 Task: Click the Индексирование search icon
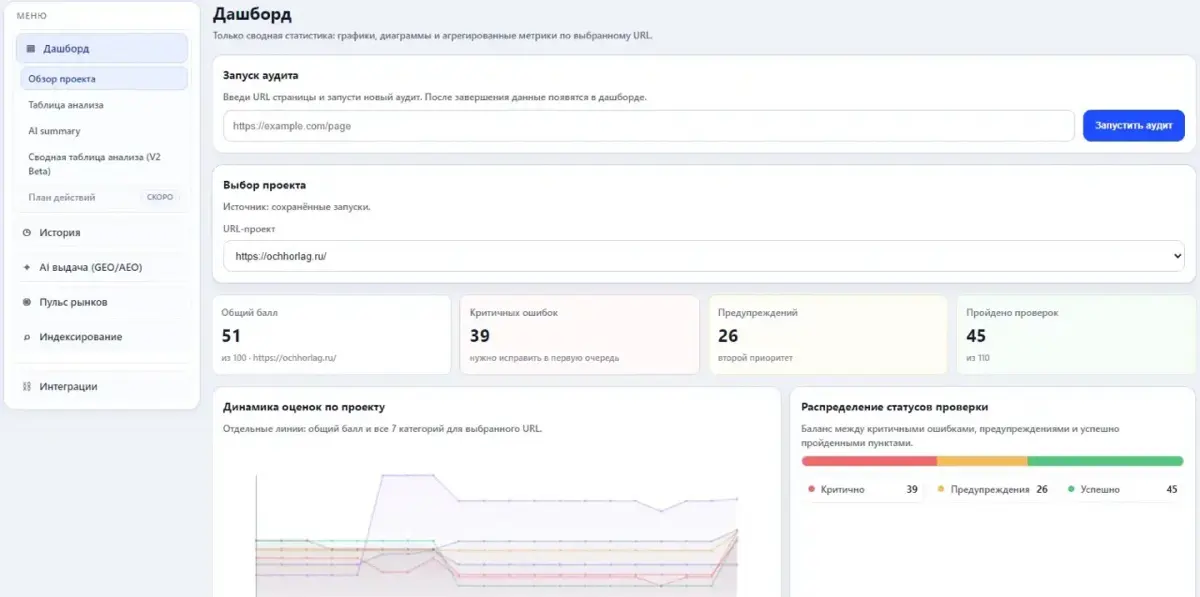(x=27, y=337)
